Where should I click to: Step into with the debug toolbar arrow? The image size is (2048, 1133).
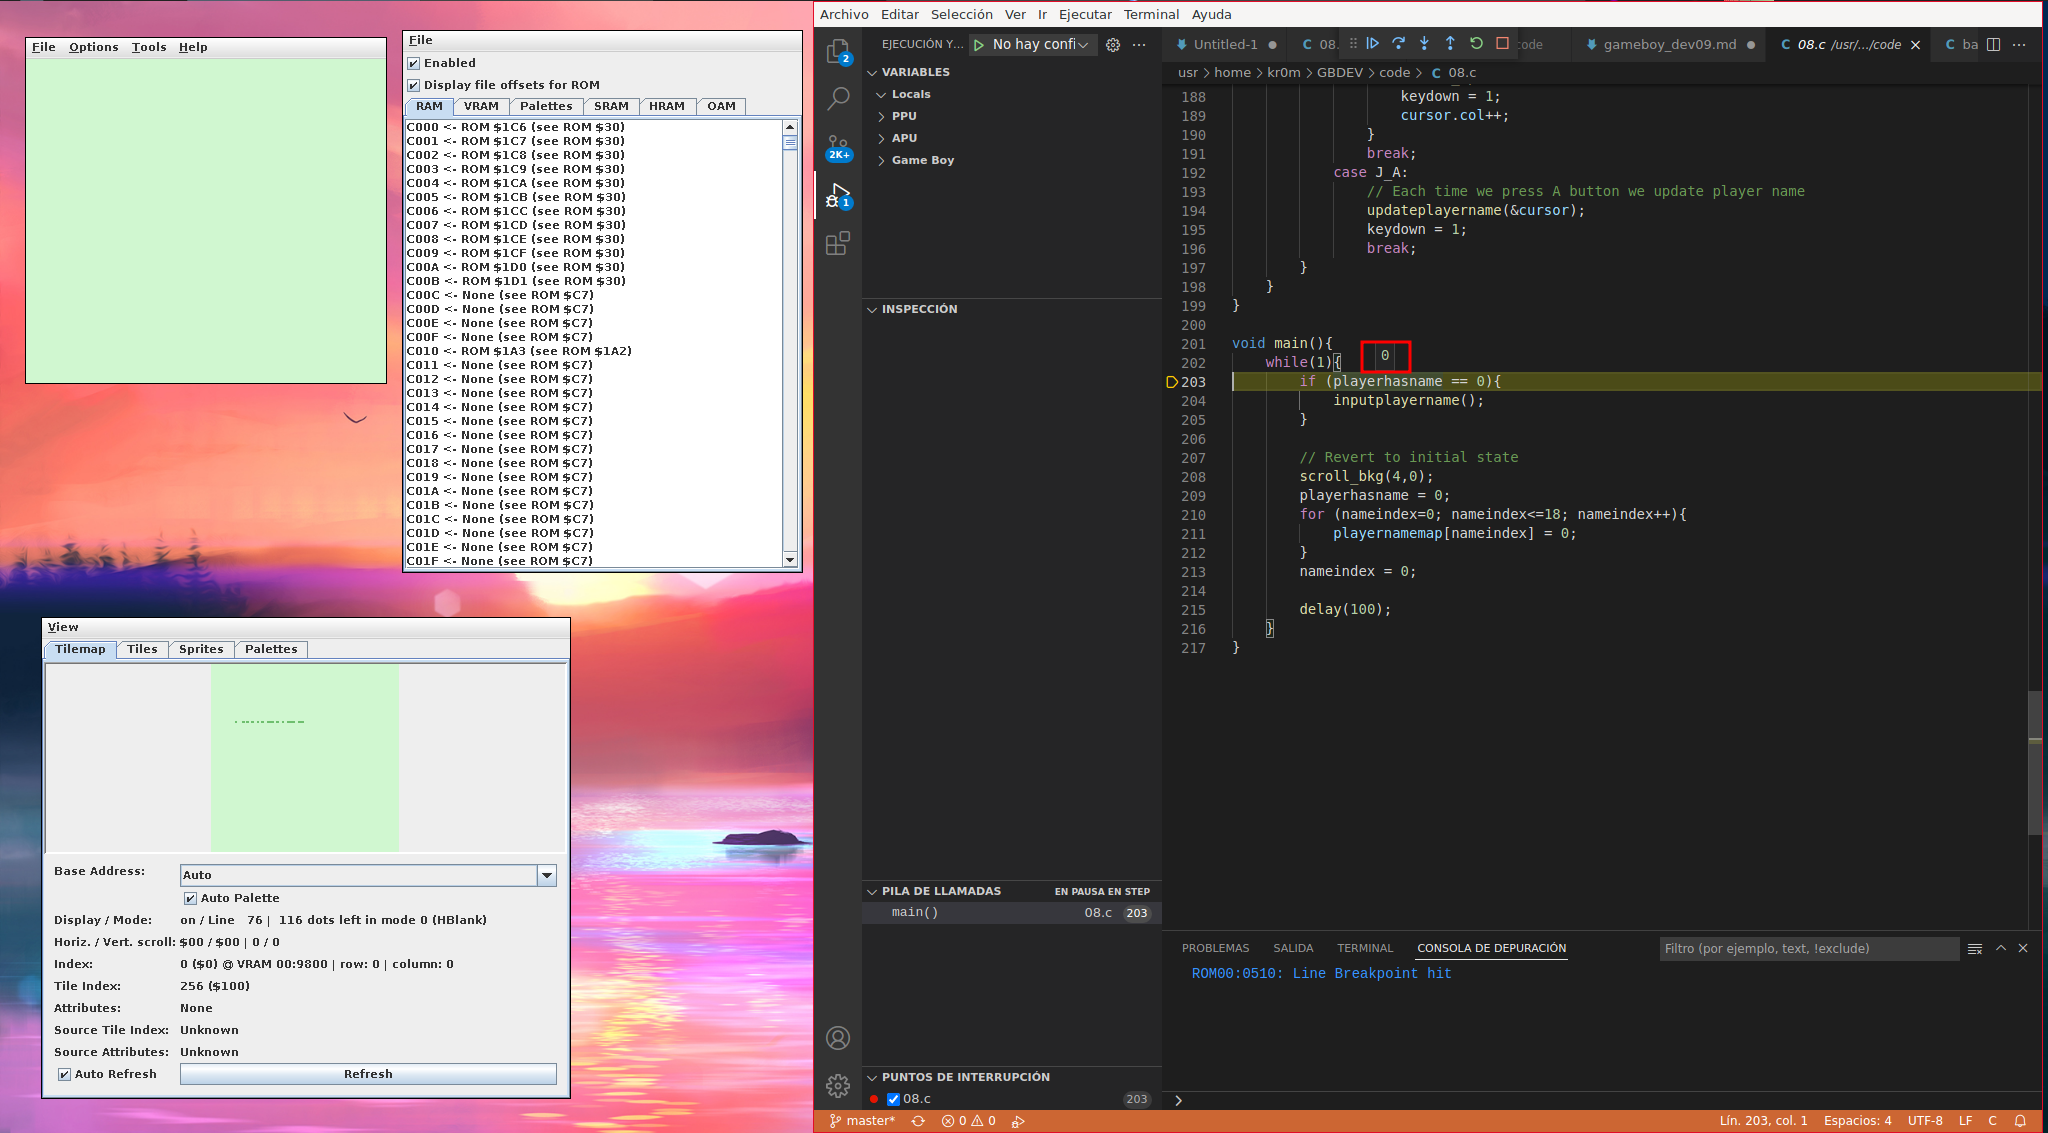1424,44
